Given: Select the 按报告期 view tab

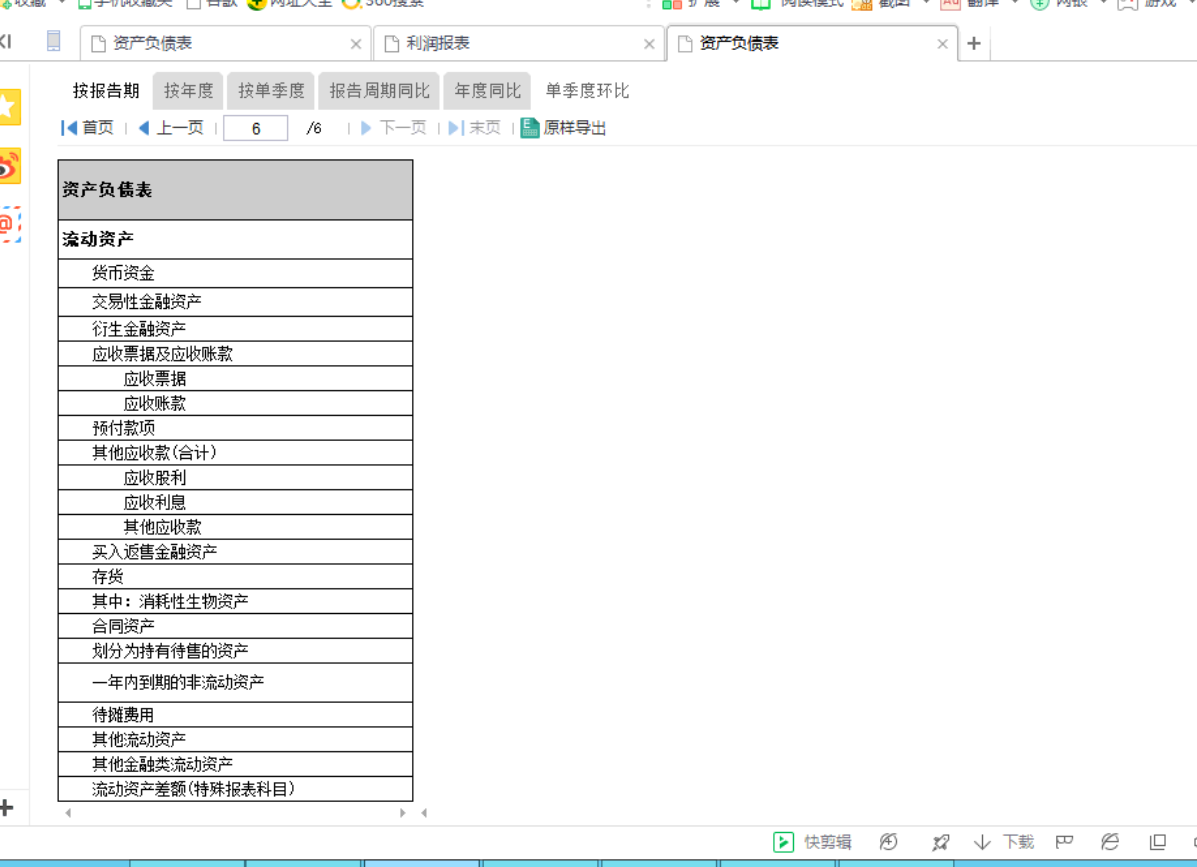Looking at the screenshot, I should 106,91.
